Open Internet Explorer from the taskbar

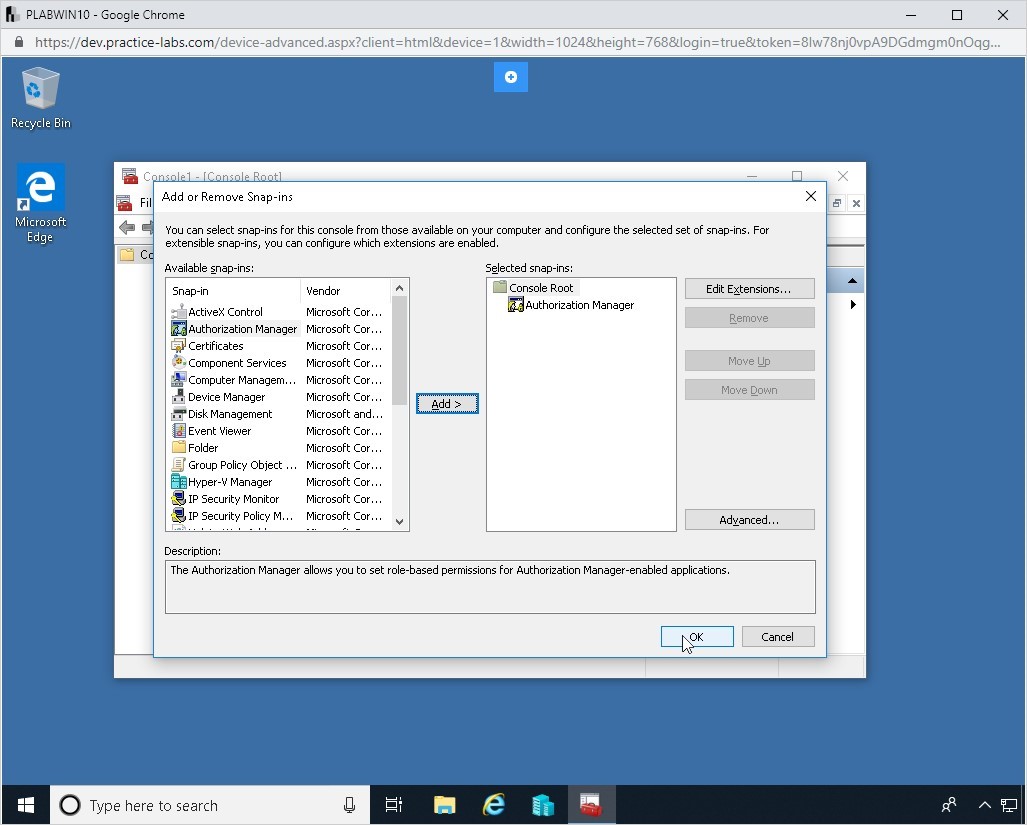tap(494, 805)
